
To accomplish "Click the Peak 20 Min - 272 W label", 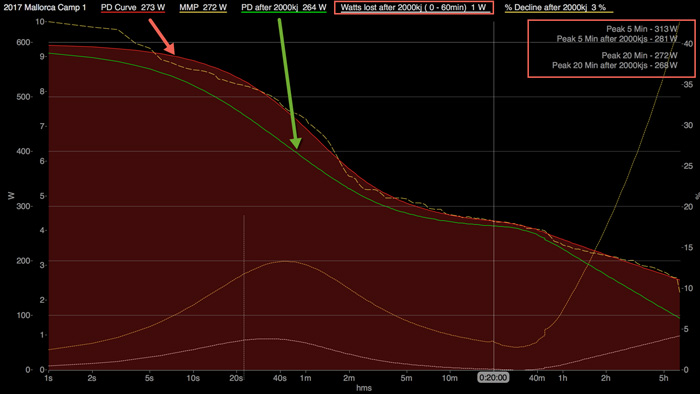I will pyautogui.click(x=639, y=56).
